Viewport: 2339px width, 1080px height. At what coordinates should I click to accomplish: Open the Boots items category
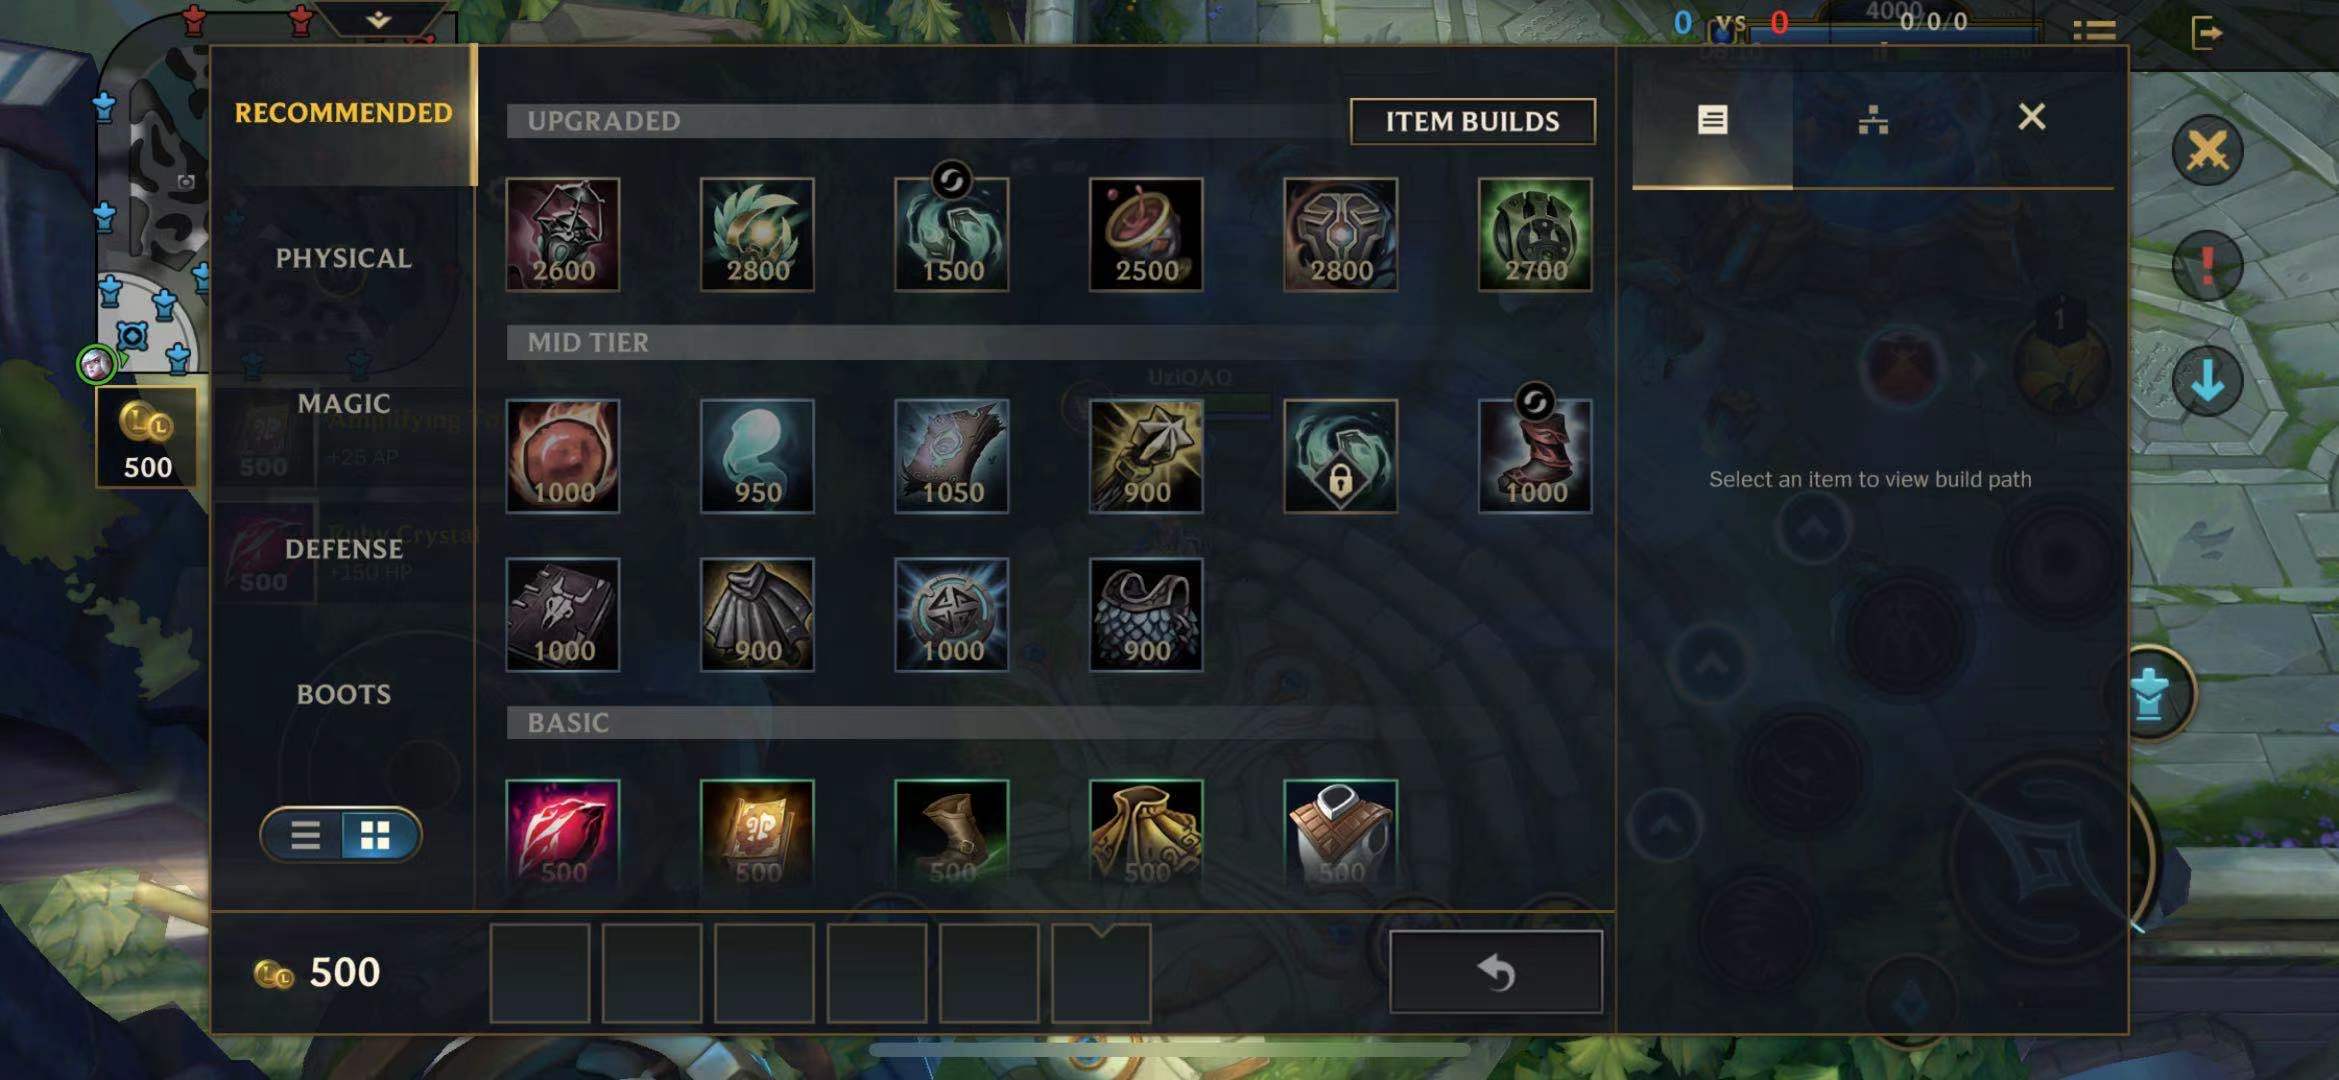coord(343,694)
